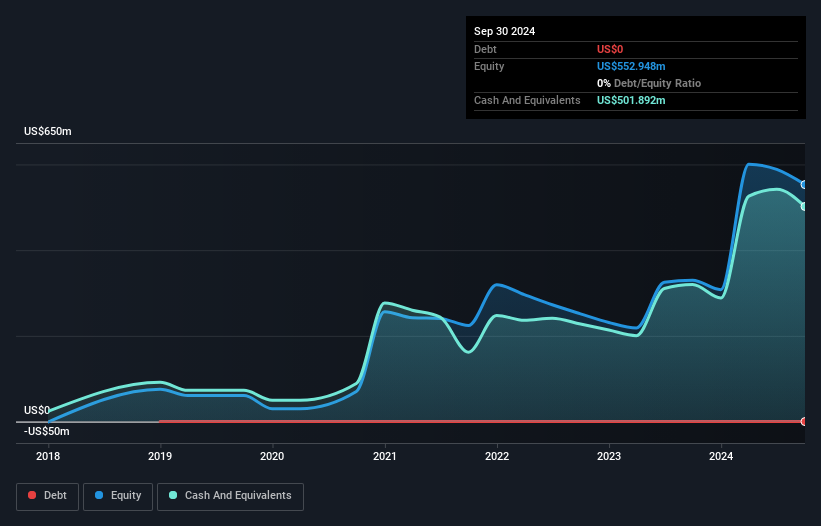
Task: Click the 2024 x-axis label
Action: pos(721,456)
